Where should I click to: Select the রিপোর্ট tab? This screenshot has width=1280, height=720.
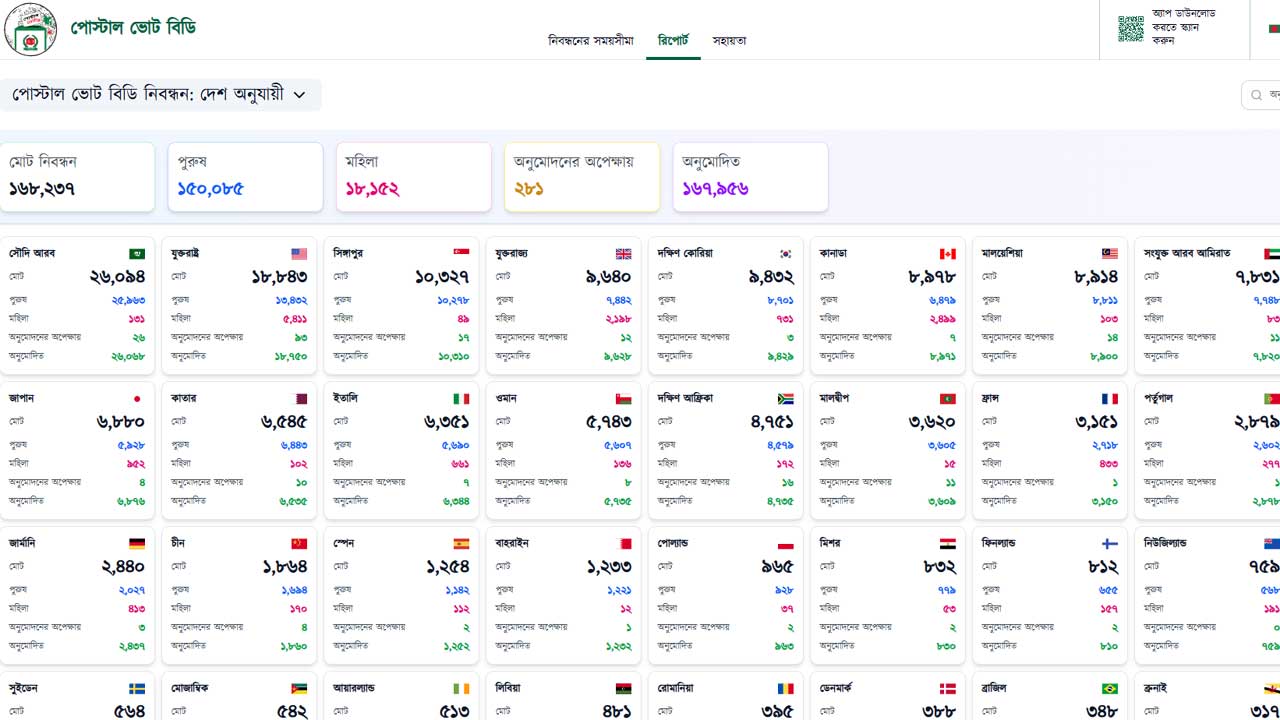click(x=673, y=41)
